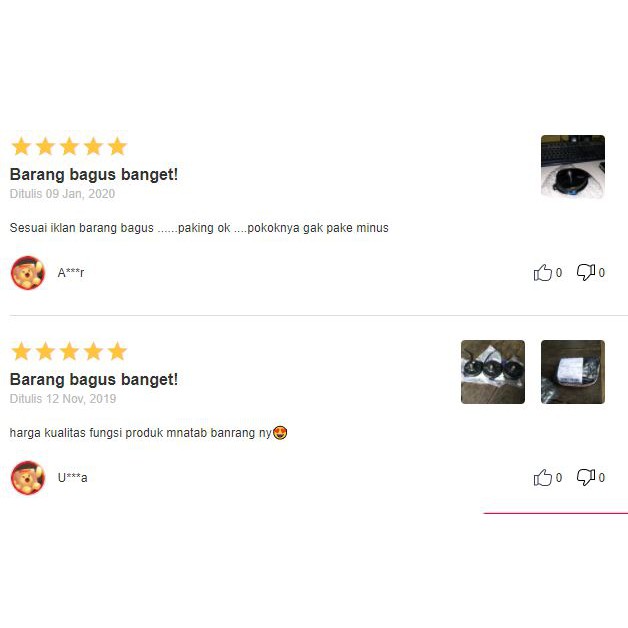The width and height of the screenshot is (628, 628).
Task: Like the review by A***r
Action: (543, 272)
